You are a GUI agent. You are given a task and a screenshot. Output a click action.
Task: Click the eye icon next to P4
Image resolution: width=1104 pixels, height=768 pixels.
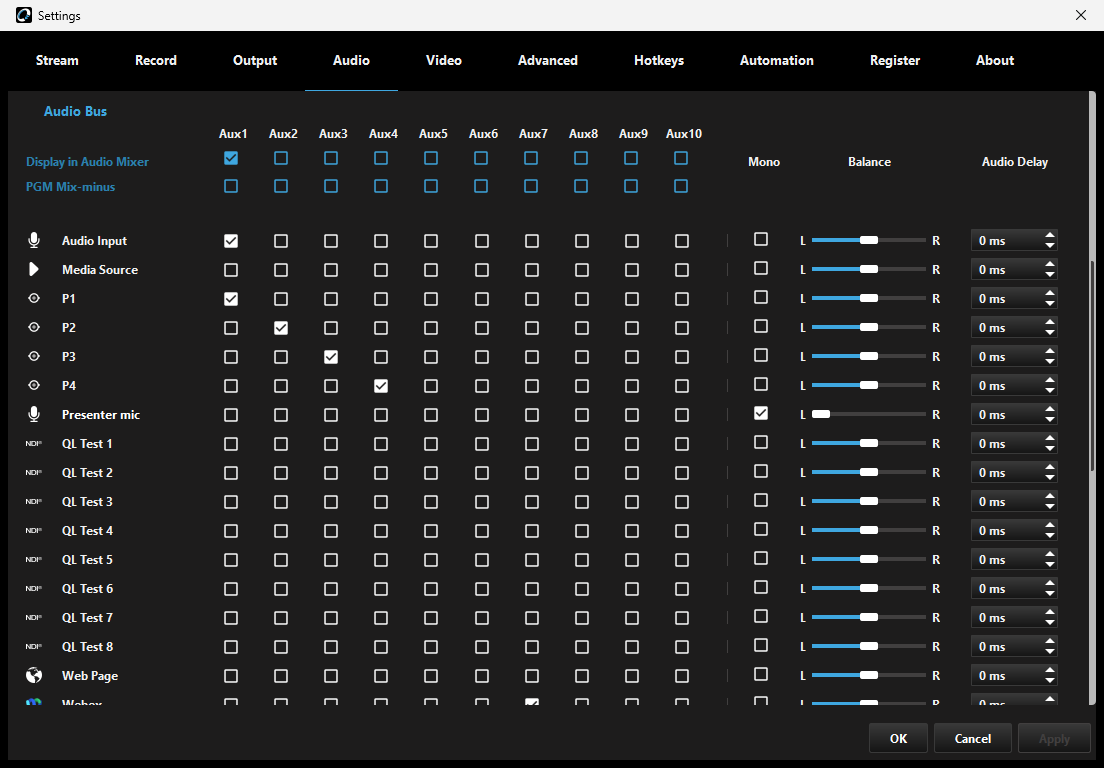(34, 385)
